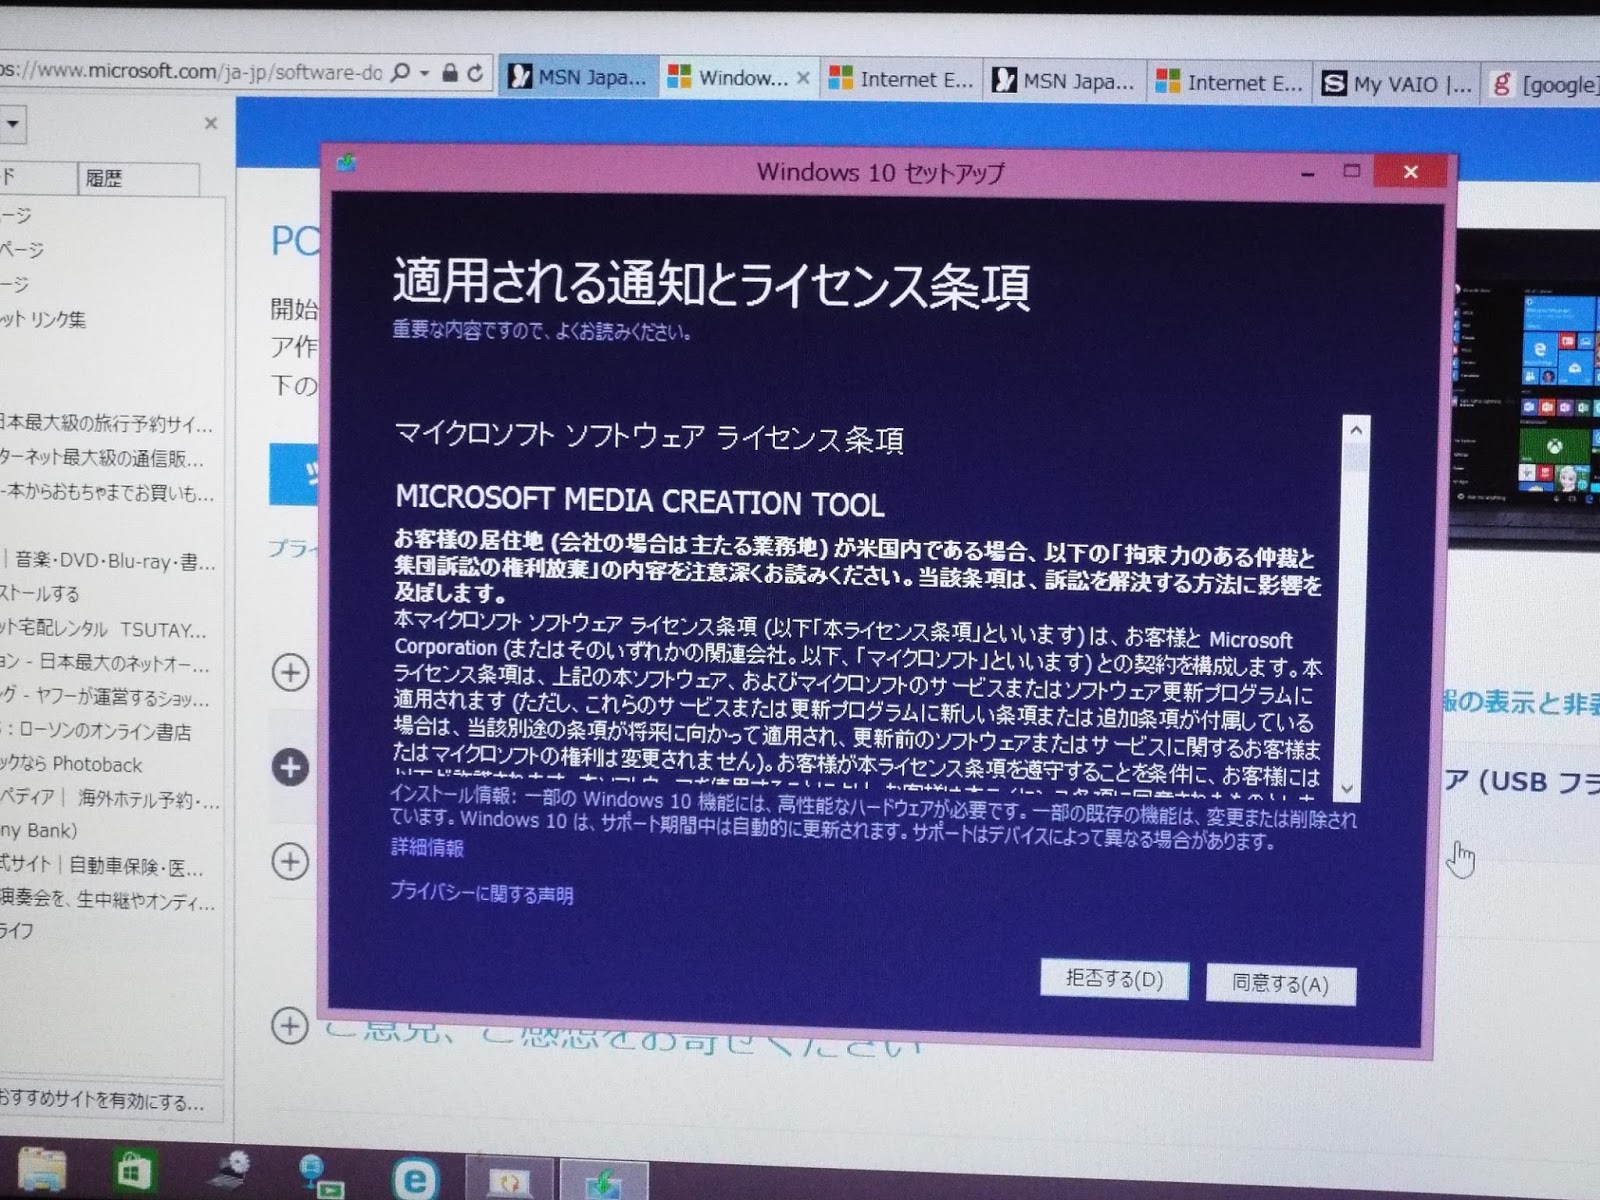Click the 報の表示と非 link on webpage
The image size is (1600, 1200).
tap(1520, 702)
